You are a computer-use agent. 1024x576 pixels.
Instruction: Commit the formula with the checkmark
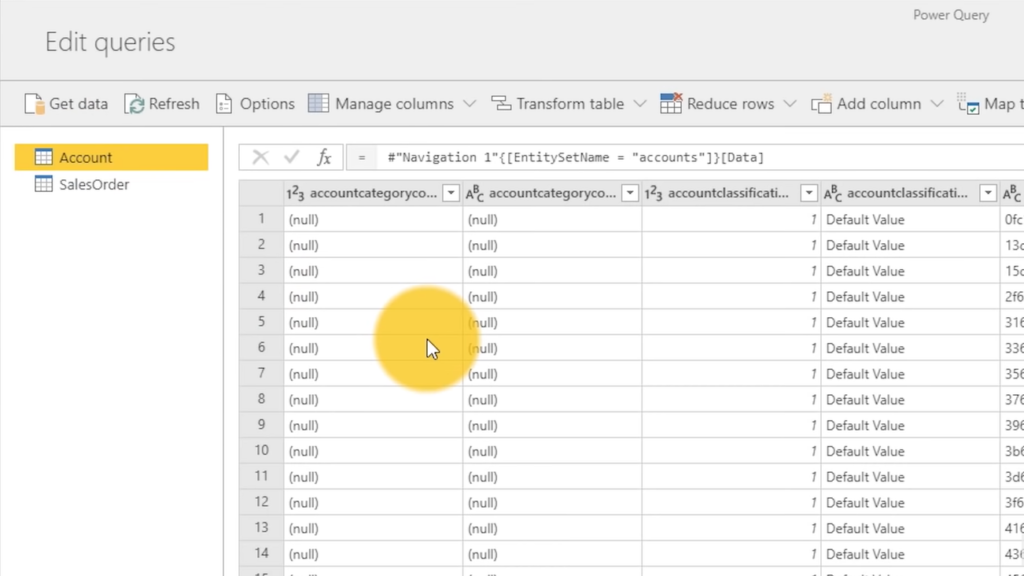coord(291,156)
